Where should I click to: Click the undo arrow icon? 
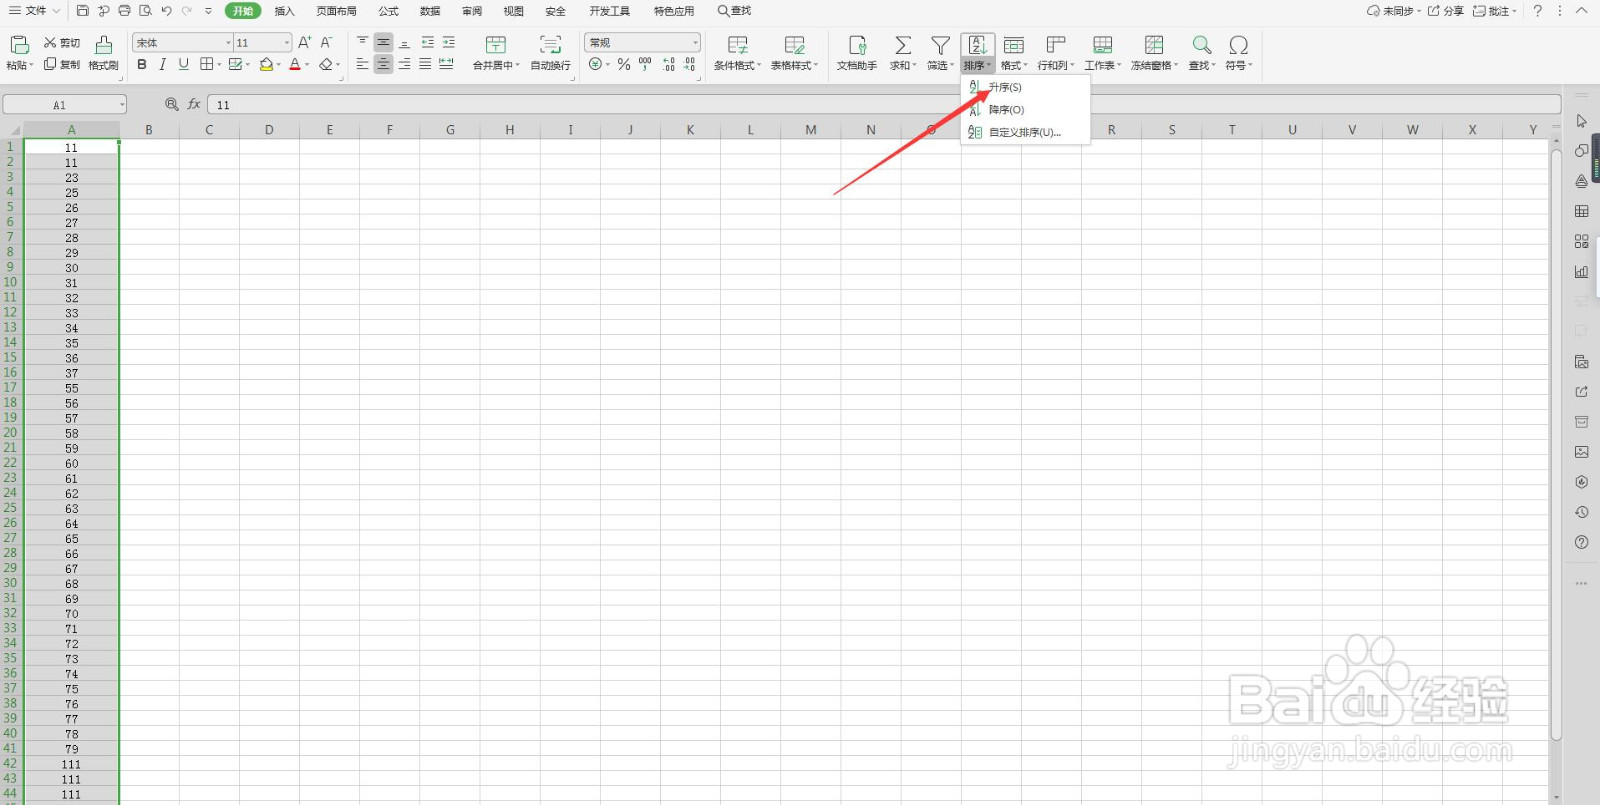click(x=166, y=11)
